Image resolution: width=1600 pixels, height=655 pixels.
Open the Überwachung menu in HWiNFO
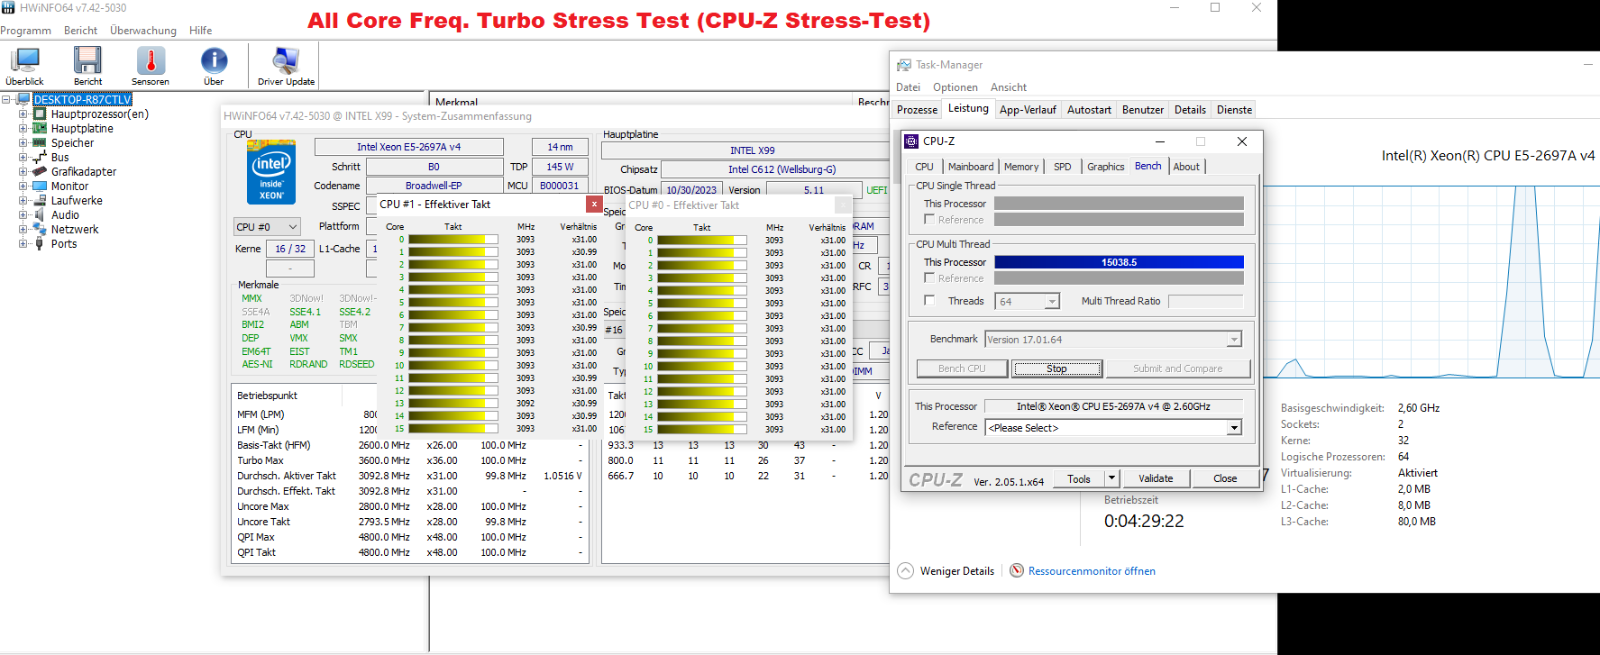click(x=143, y=31)
